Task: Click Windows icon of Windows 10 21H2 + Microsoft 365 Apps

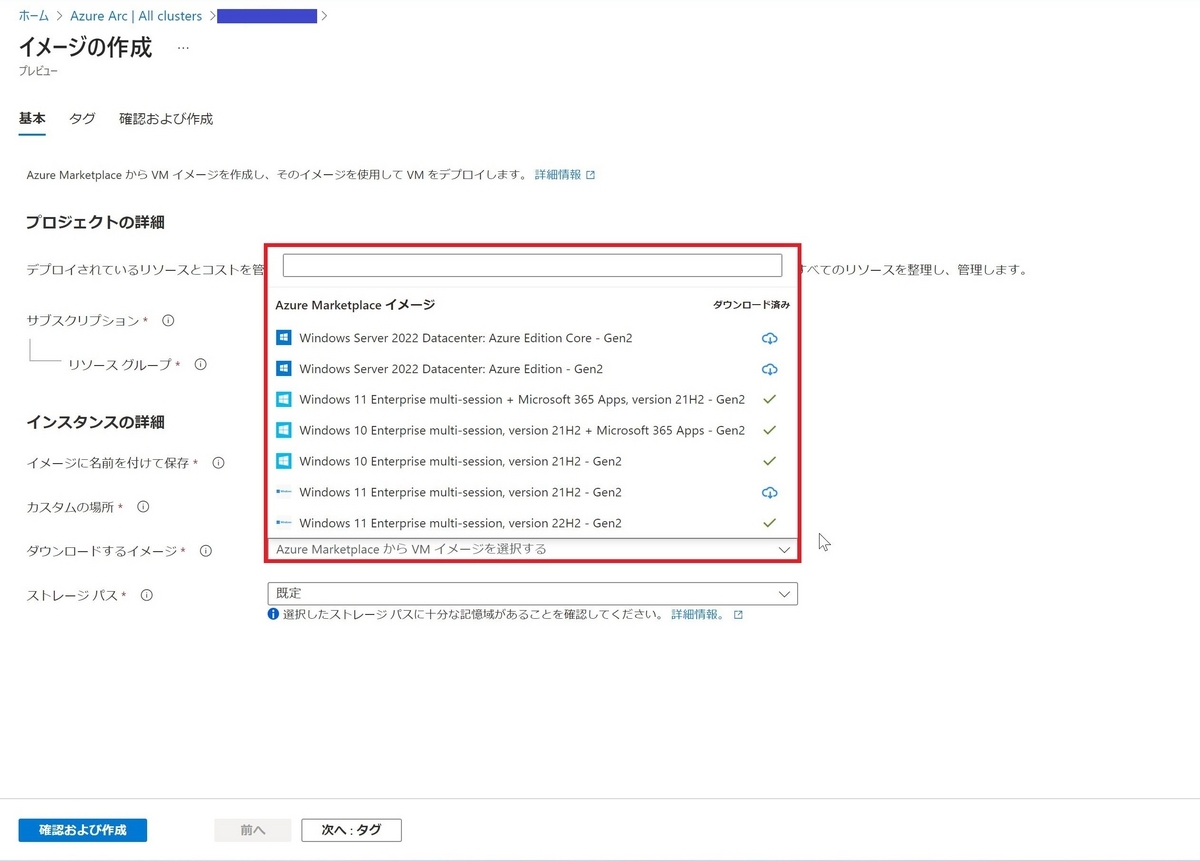Action: [283, 430]
